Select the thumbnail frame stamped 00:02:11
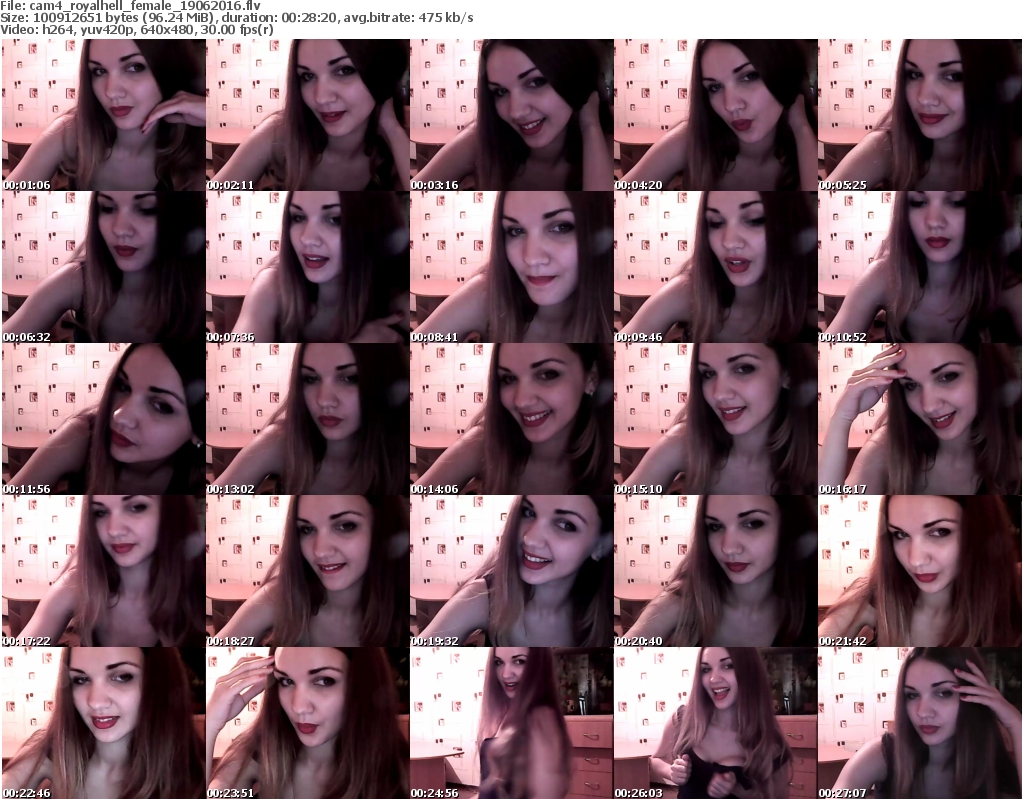 tap(308, 115)
